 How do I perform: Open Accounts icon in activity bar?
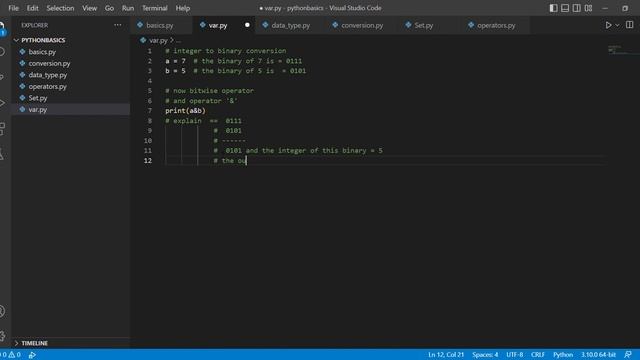tap(2, 311)
